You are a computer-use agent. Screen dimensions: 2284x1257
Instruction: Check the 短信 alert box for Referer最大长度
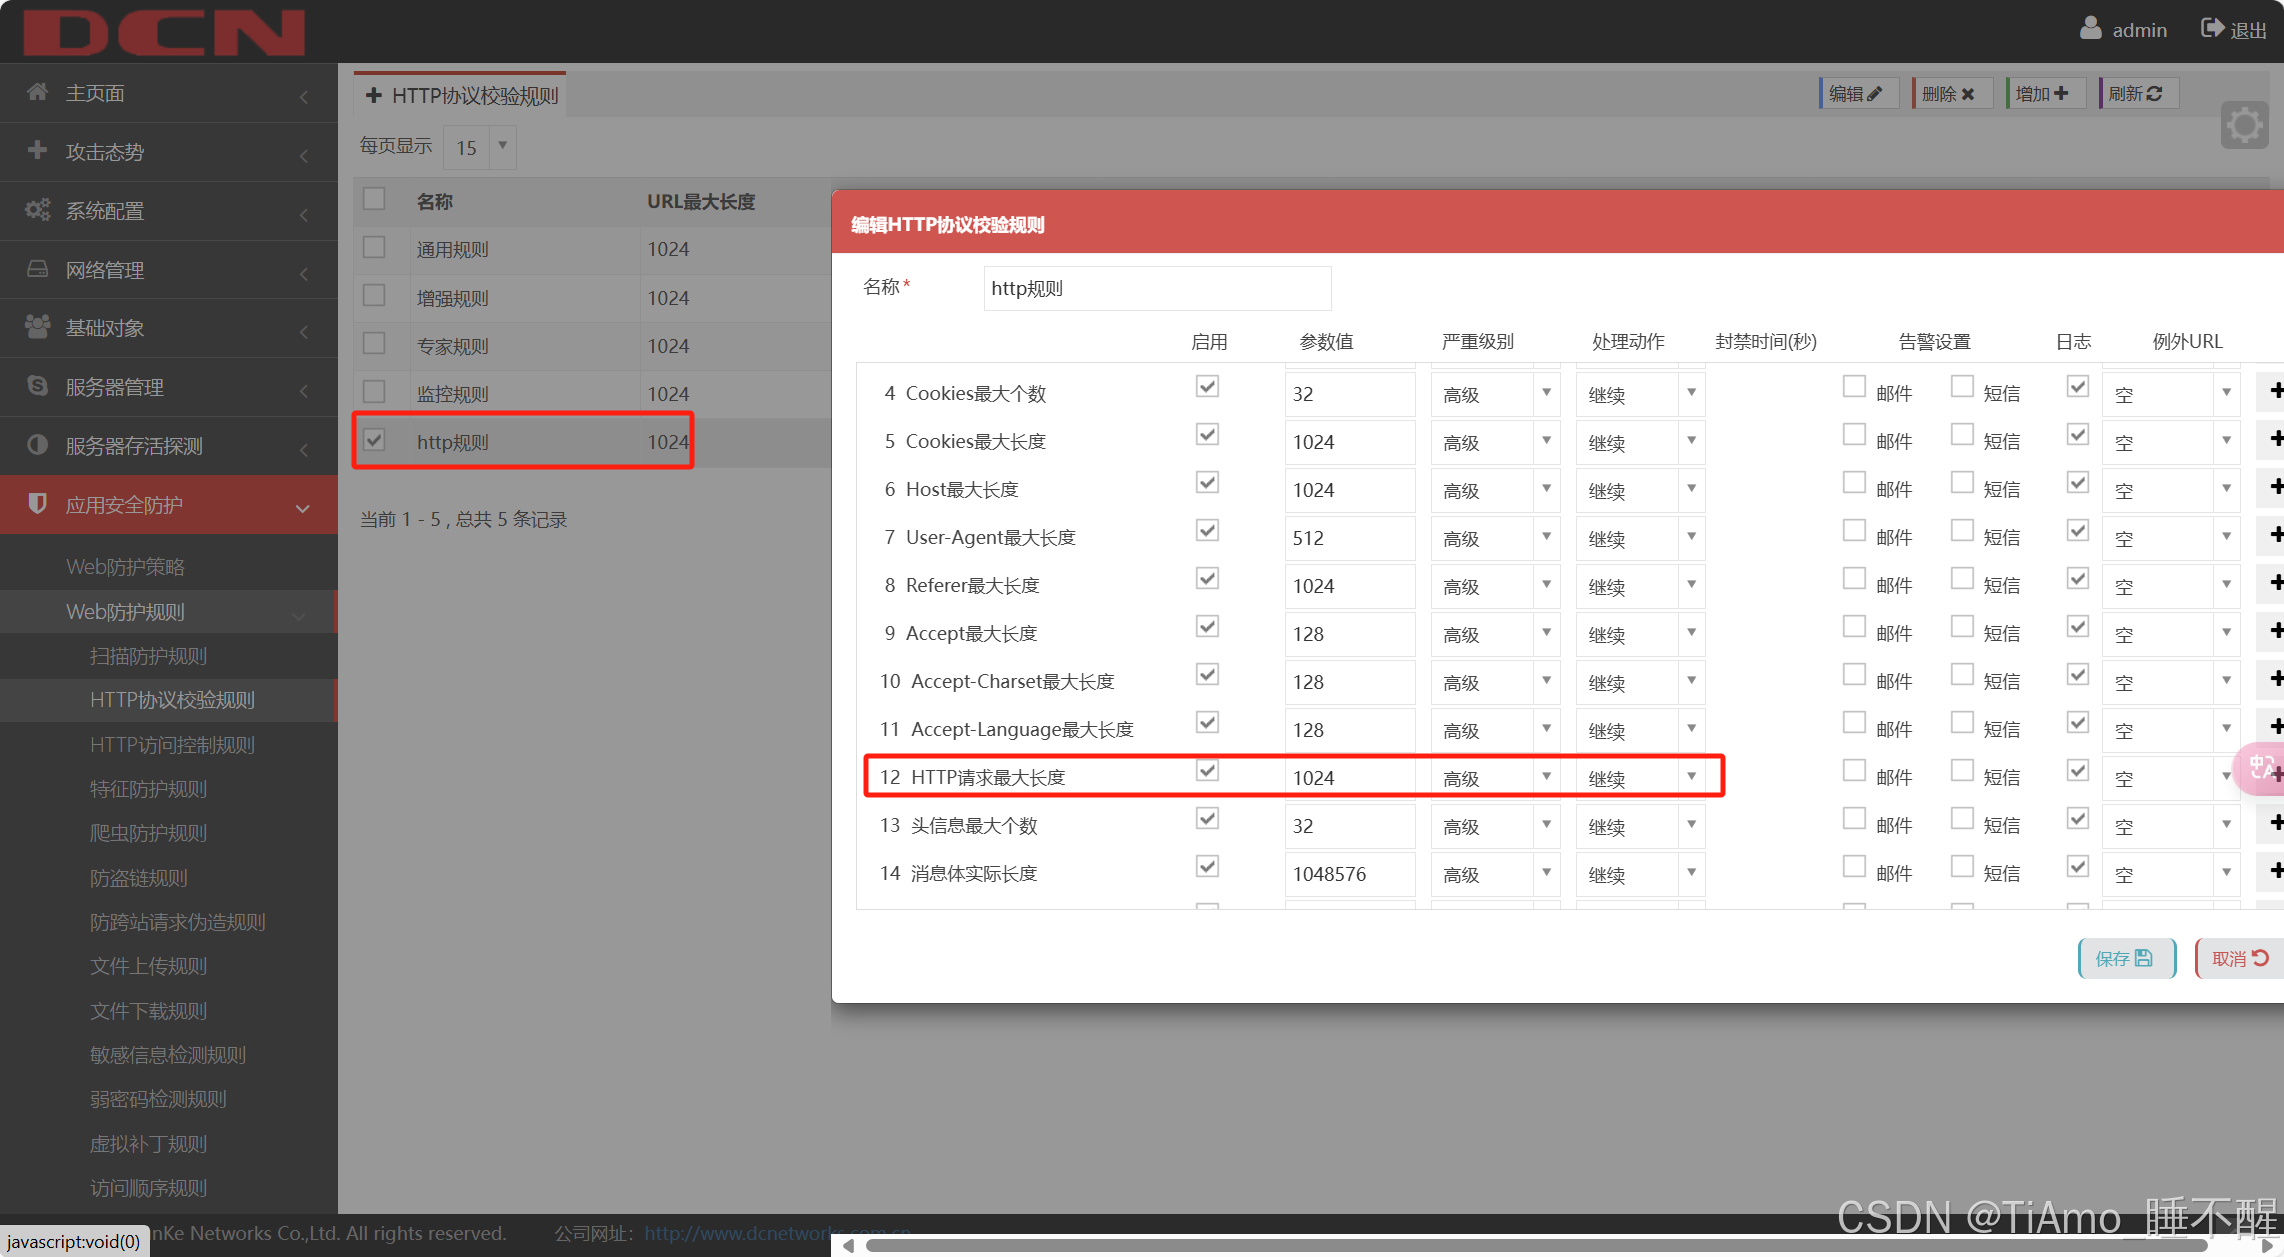1962,579
